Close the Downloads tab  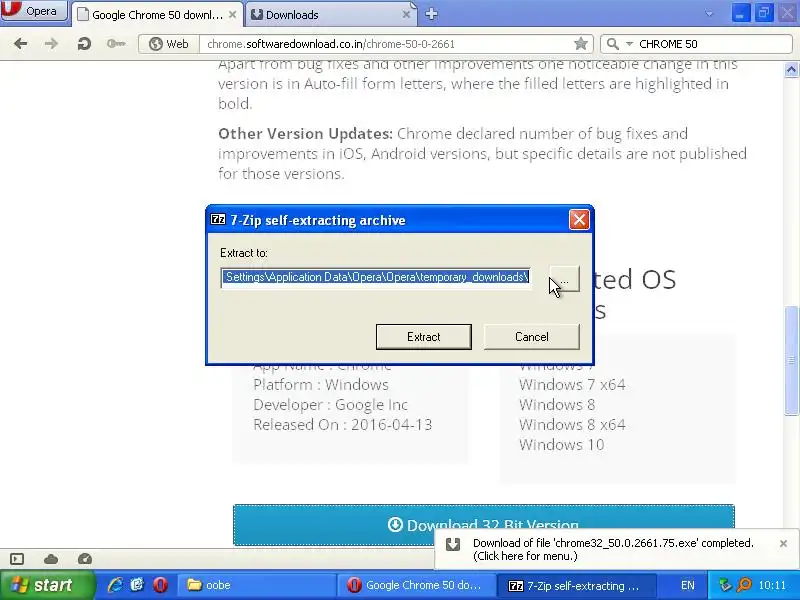coord(406,15)
